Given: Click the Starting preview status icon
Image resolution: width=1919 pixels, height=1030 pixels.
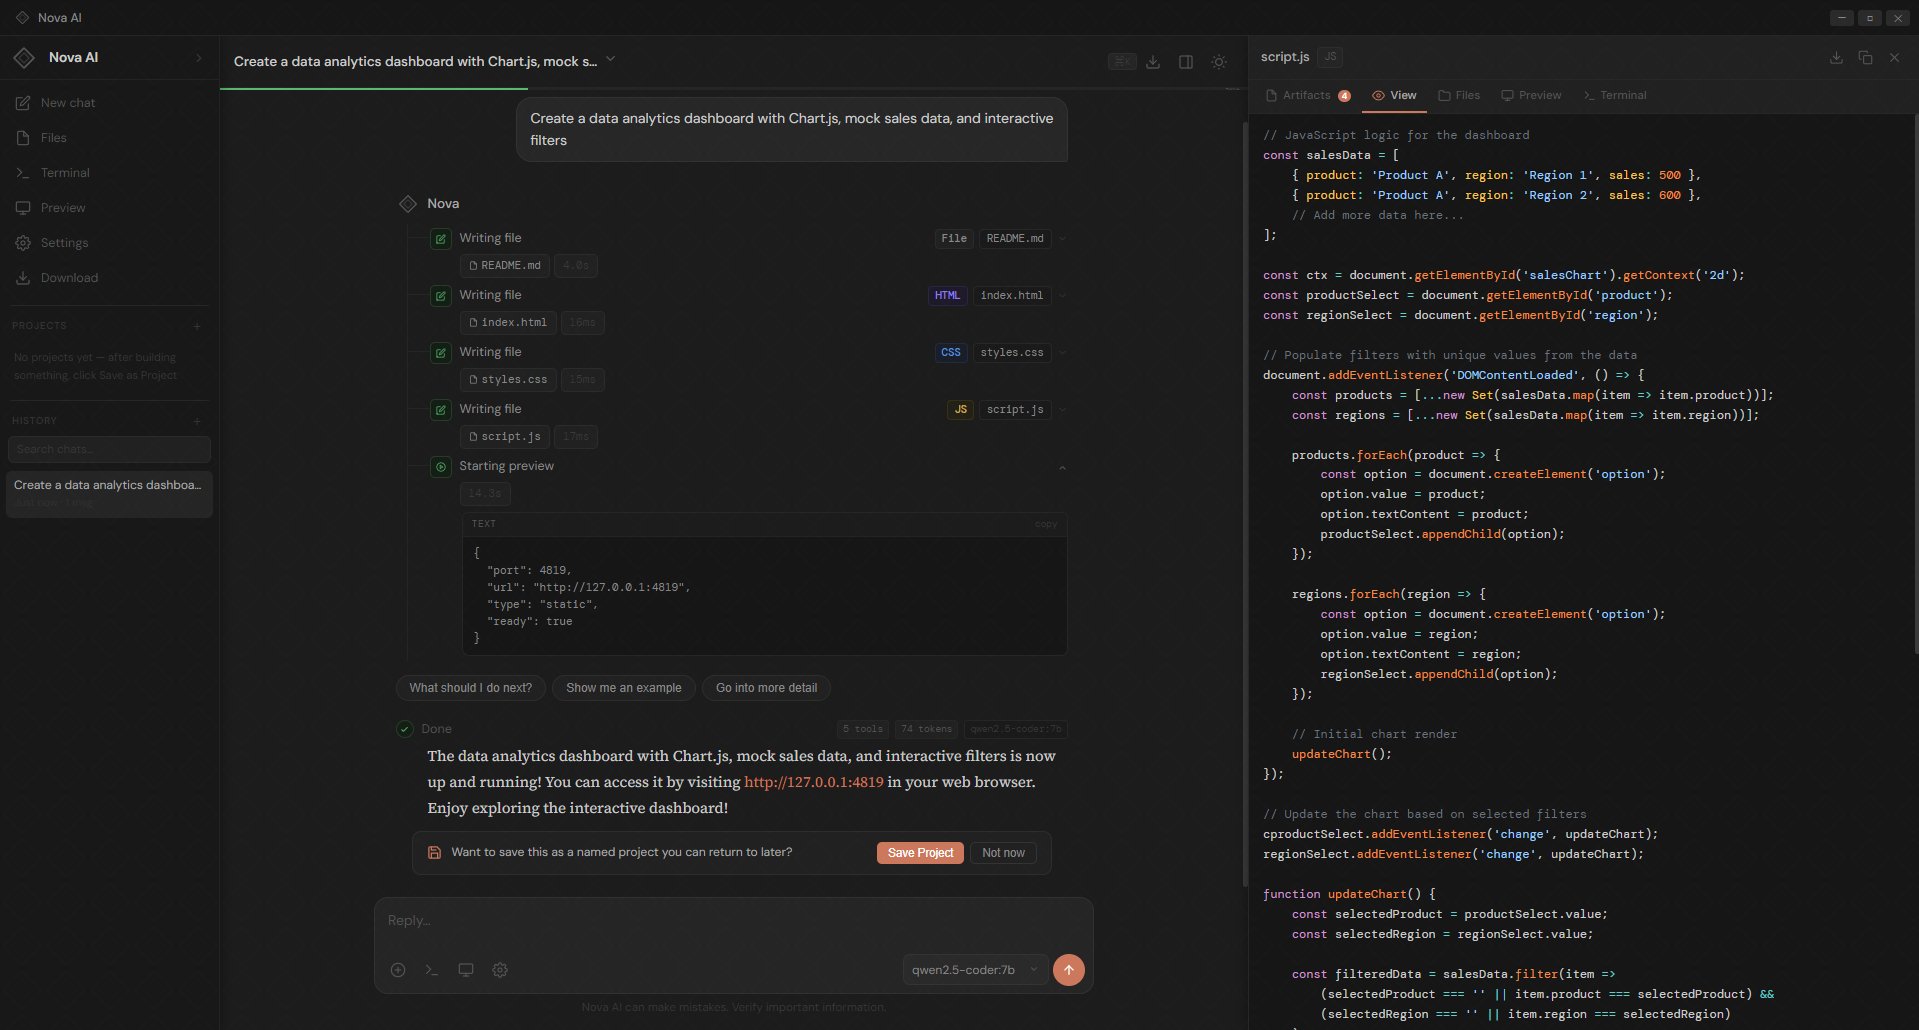Looking at the screenshot, I should [440, 467].
